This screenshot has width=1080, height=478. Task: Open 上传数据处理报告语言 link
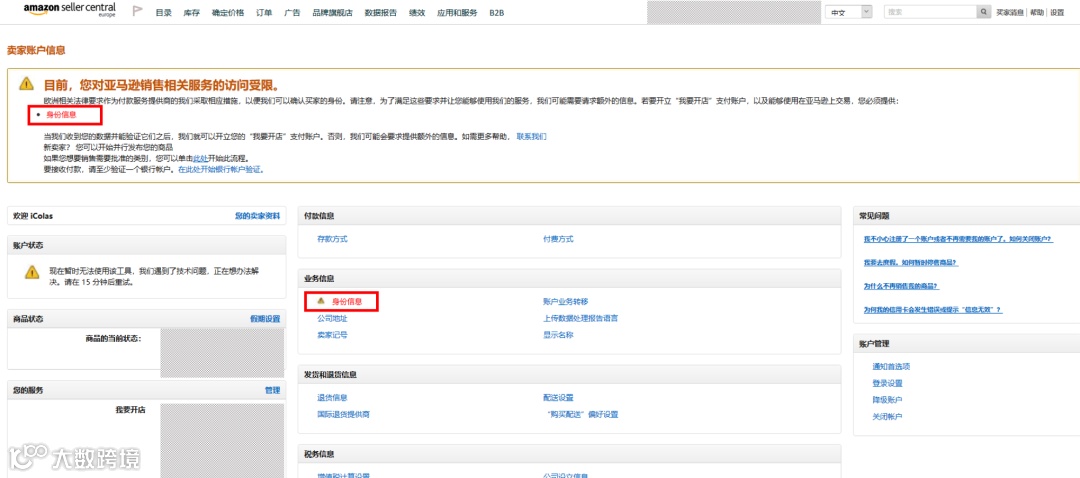581,319
